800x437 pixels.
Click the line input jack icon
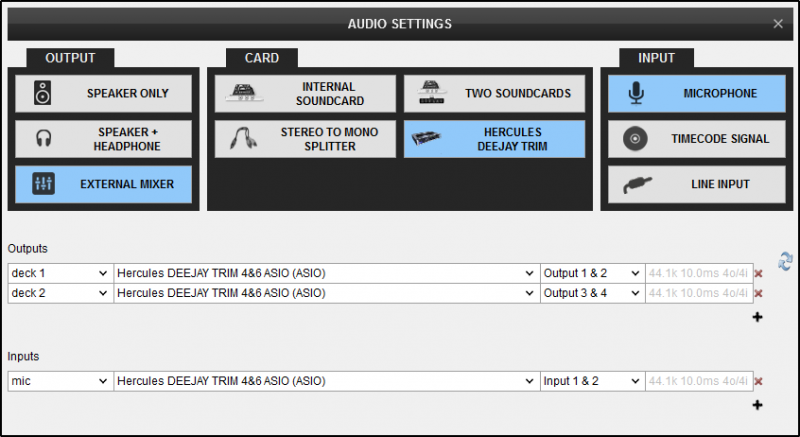pyautogui.click(x=637, y=185)
